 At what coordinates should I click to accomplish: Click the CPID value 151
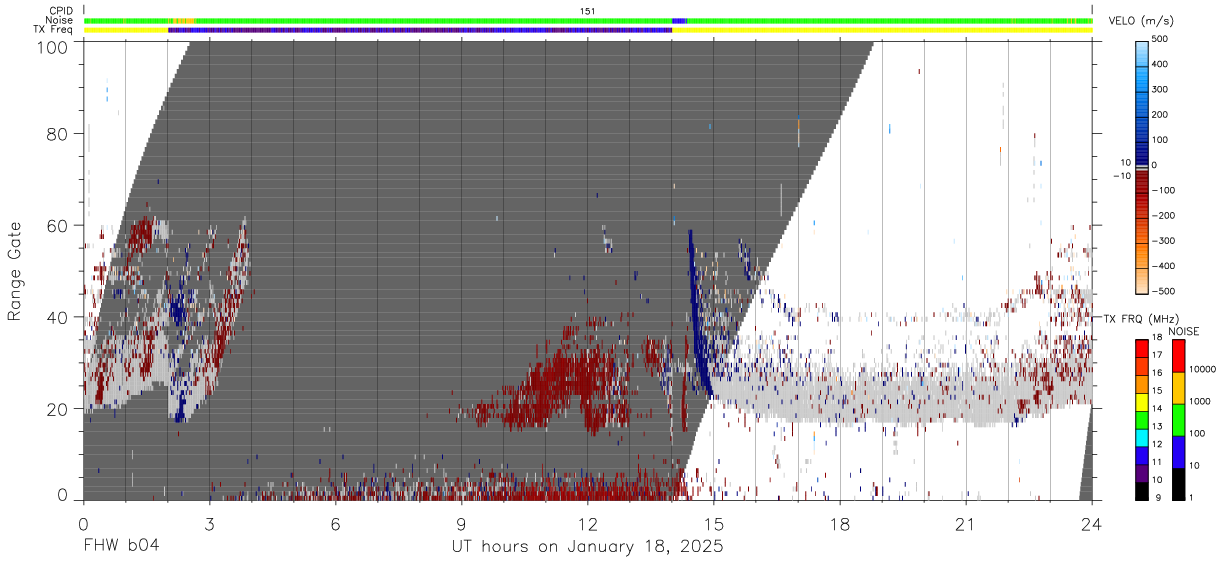(588, 11)
